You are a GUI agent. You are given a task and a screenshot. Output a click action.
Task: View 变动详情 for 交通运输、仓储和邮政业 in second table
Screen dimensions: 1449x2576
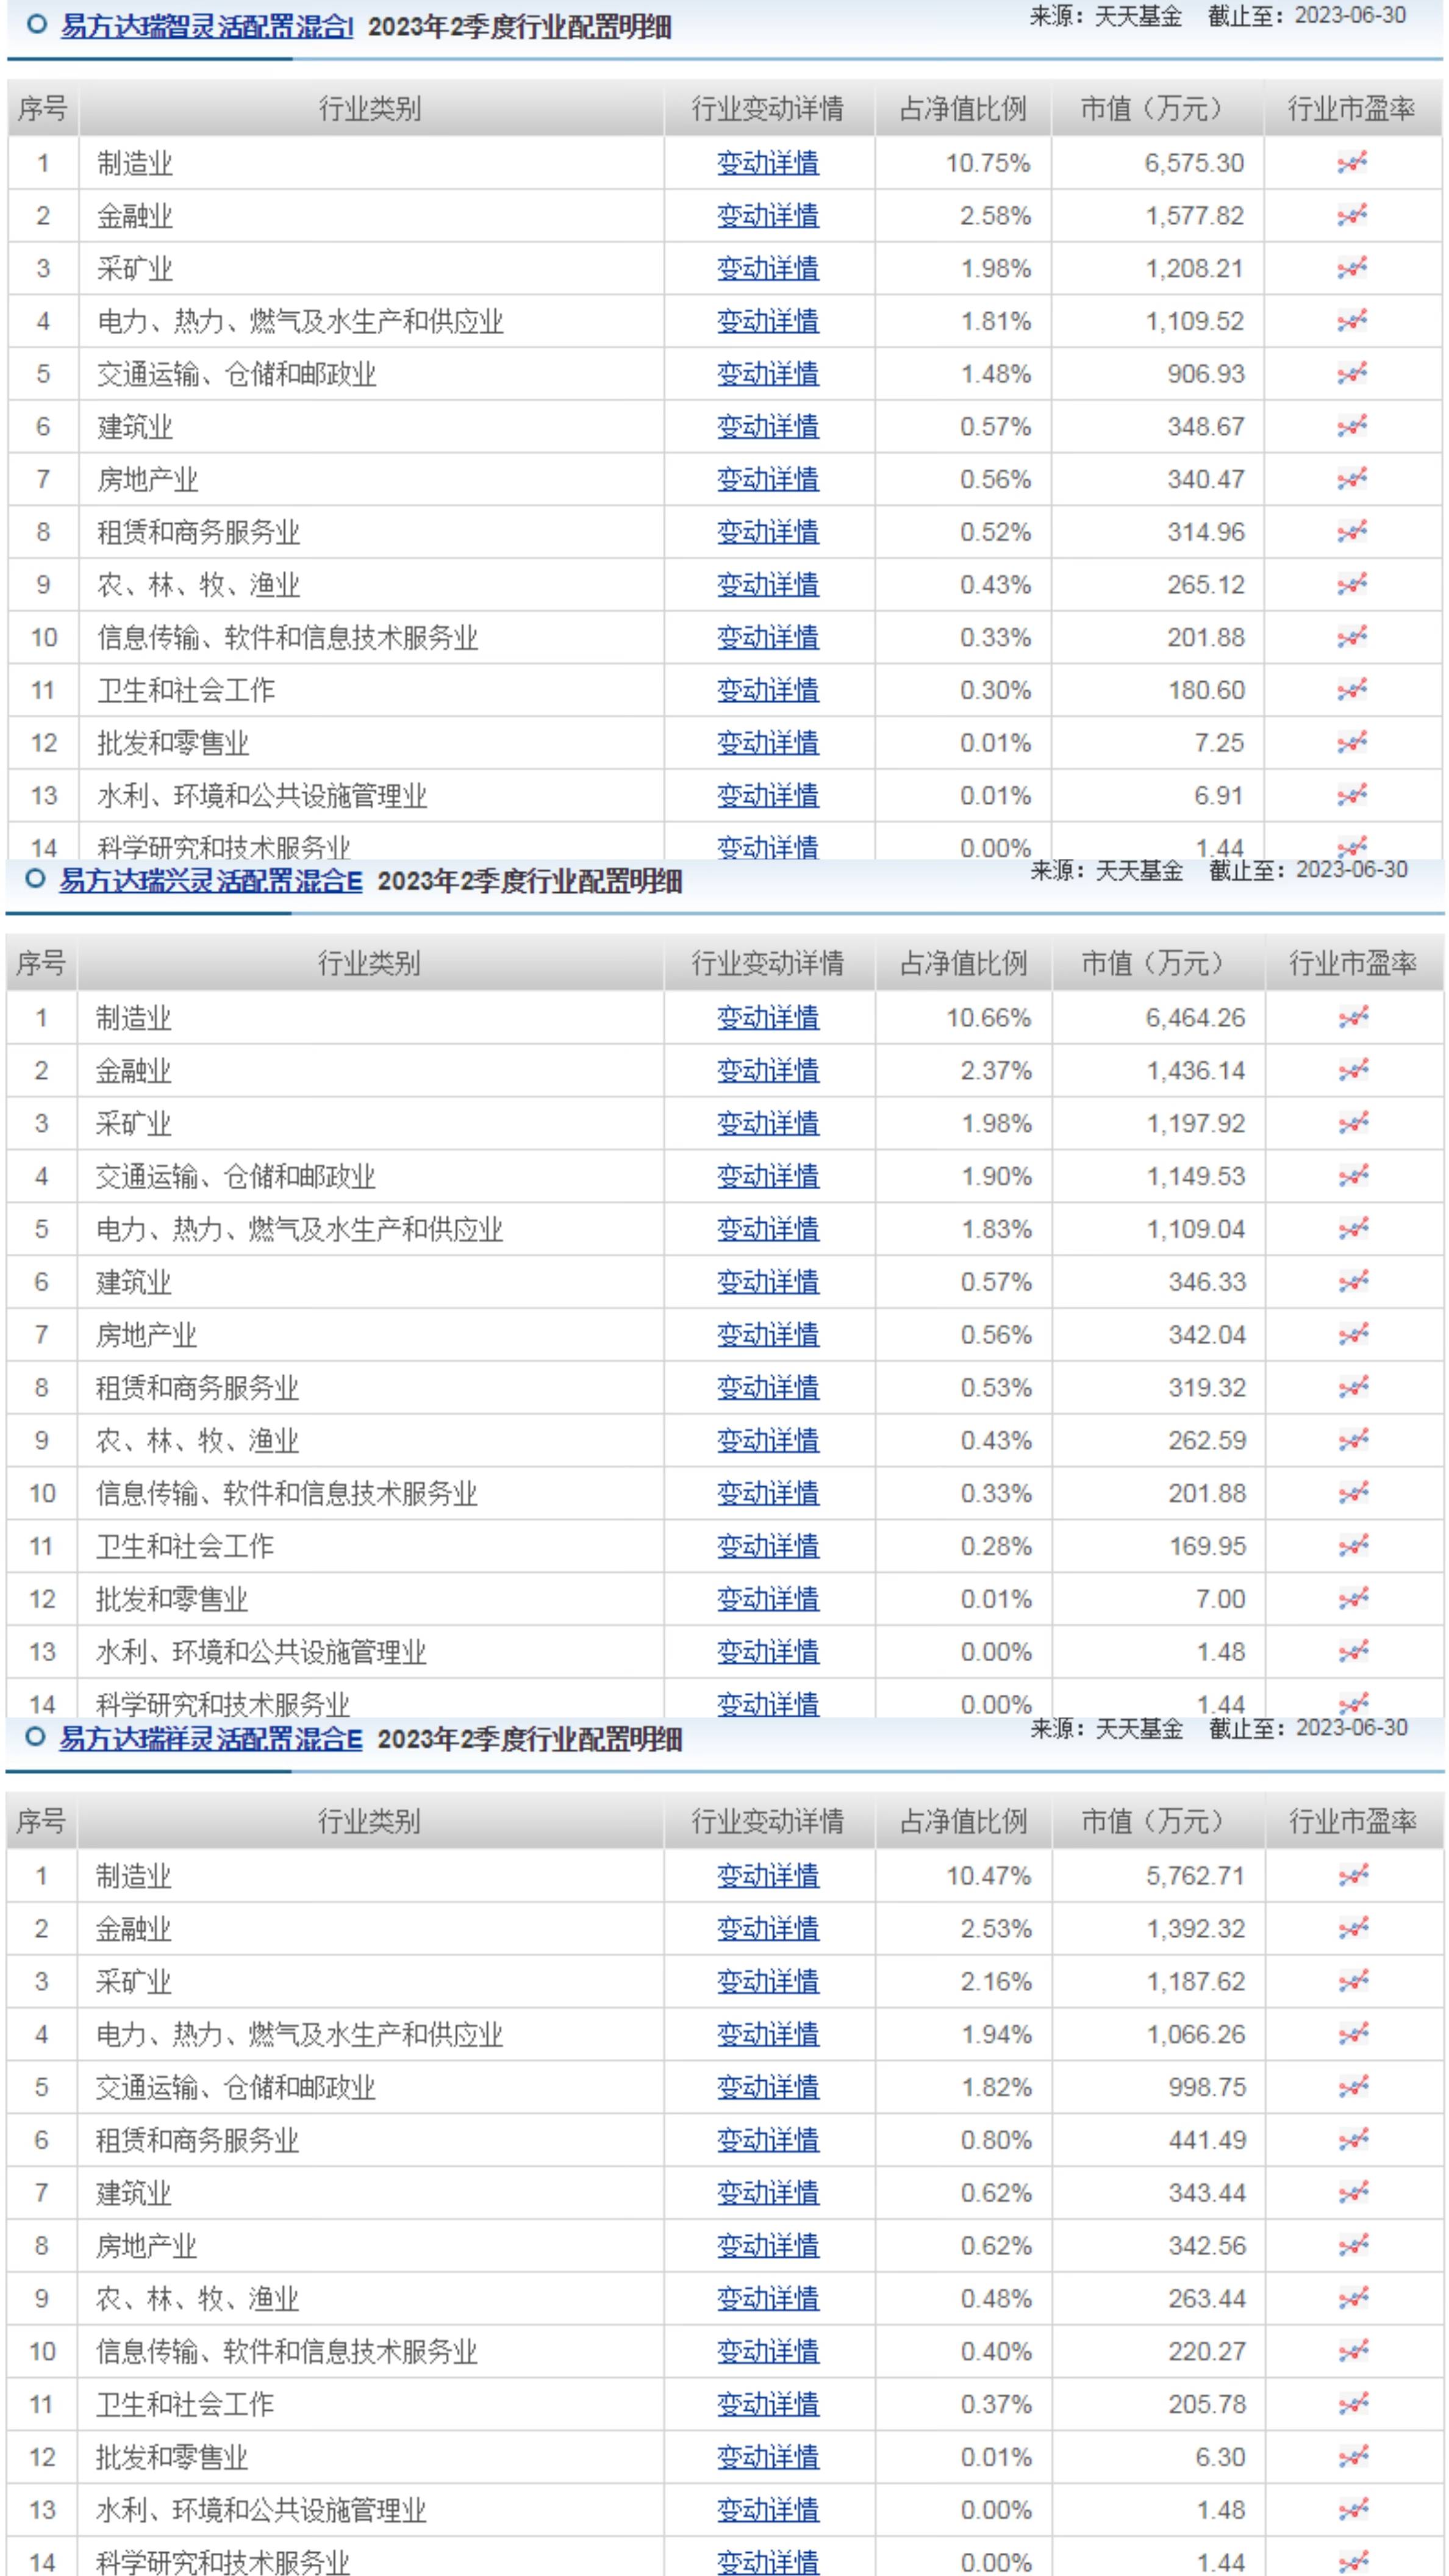[x=767, y=1176]
